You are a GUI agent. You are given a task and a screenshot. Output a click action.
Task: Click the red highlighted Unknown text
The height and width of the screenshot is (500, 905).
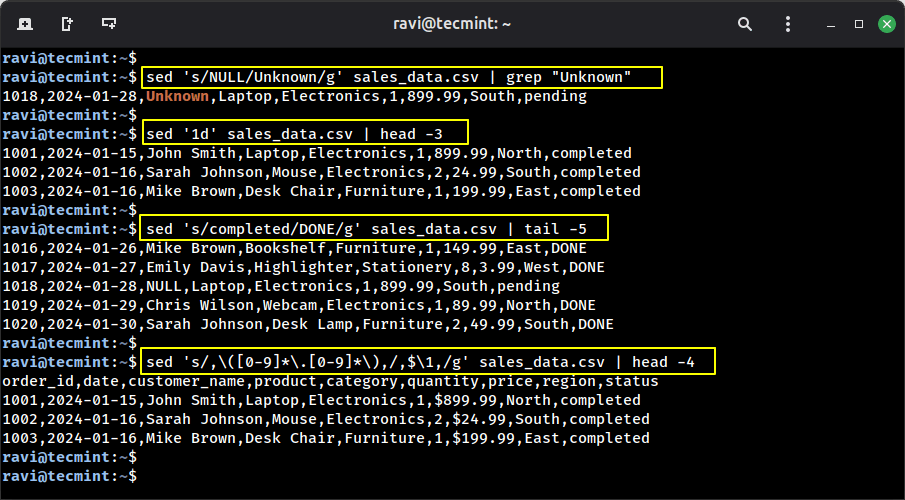[178, 97]
